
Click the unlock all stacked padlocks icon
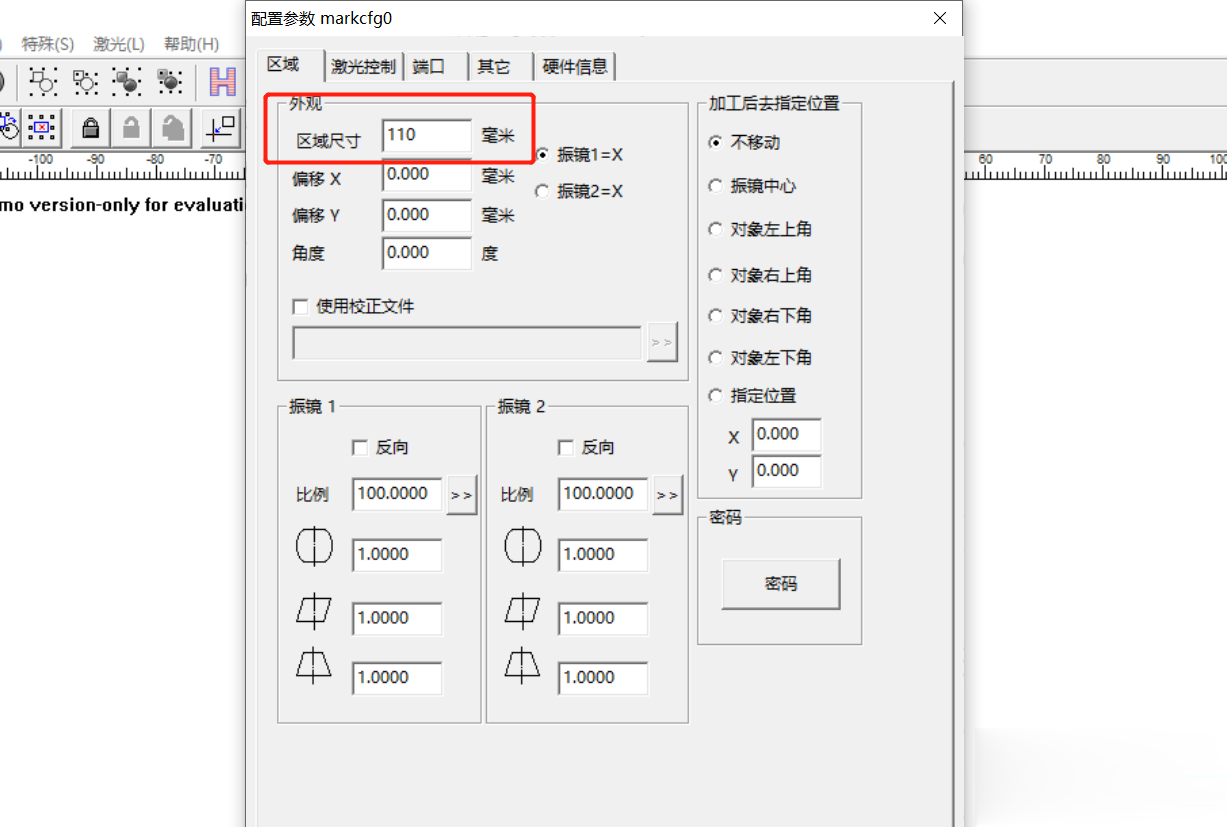tap(173, 127)
